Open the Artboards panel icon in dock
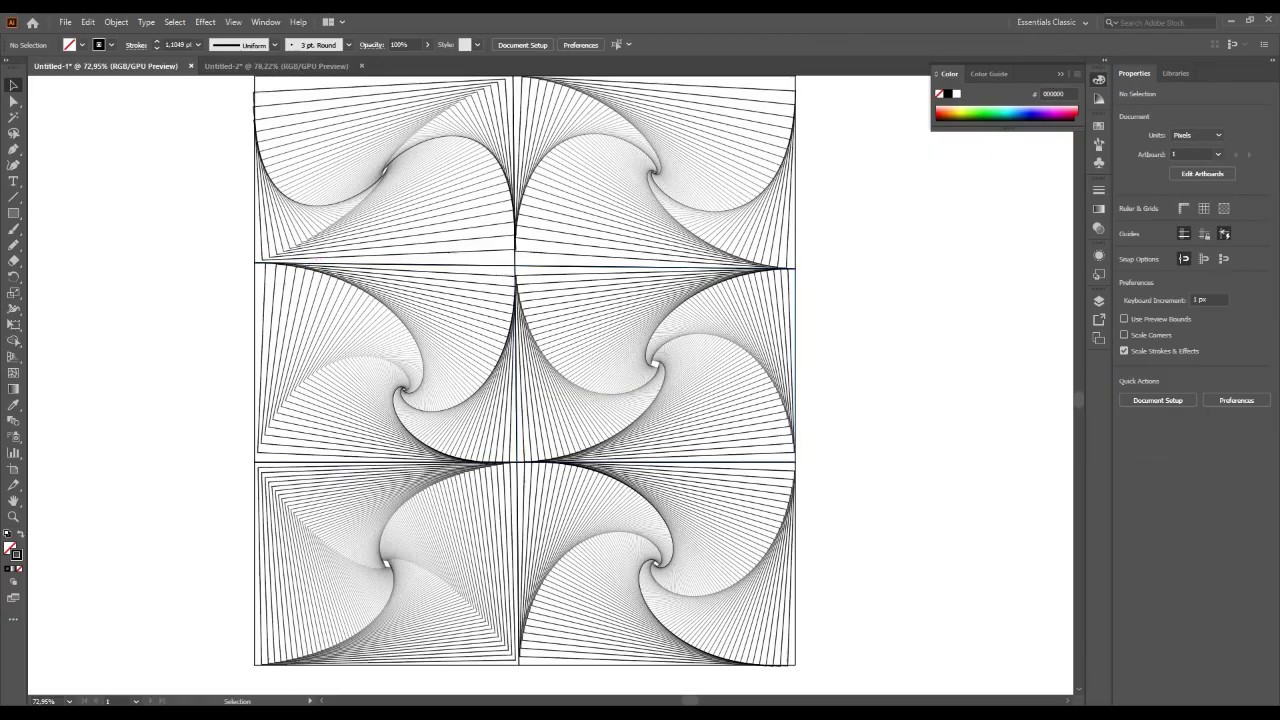The width and height of the screenshot is (1280, 720). pyautogui.click(x=1099, y=338)
